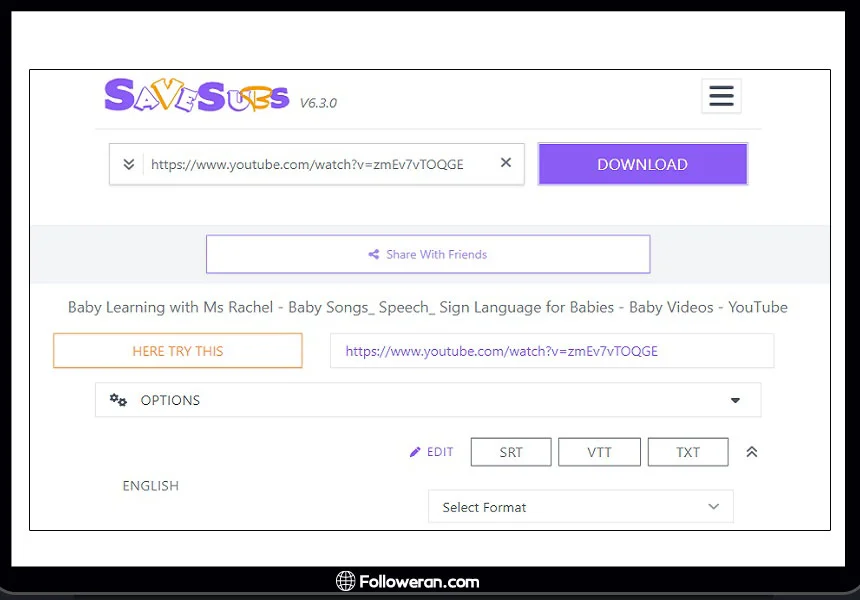
Task: Select the TXT subtitle format
Action: [688, 452]
